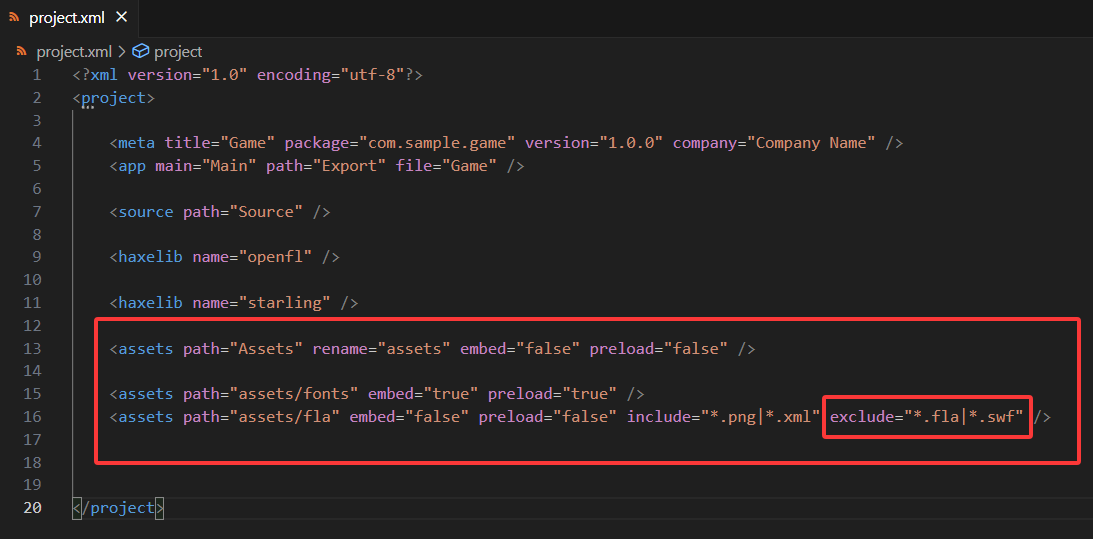Viewport: 1093px width, 539px height.
Task: Click the cube symbol icon in breadcrumbs
Action: coord(140,51)
